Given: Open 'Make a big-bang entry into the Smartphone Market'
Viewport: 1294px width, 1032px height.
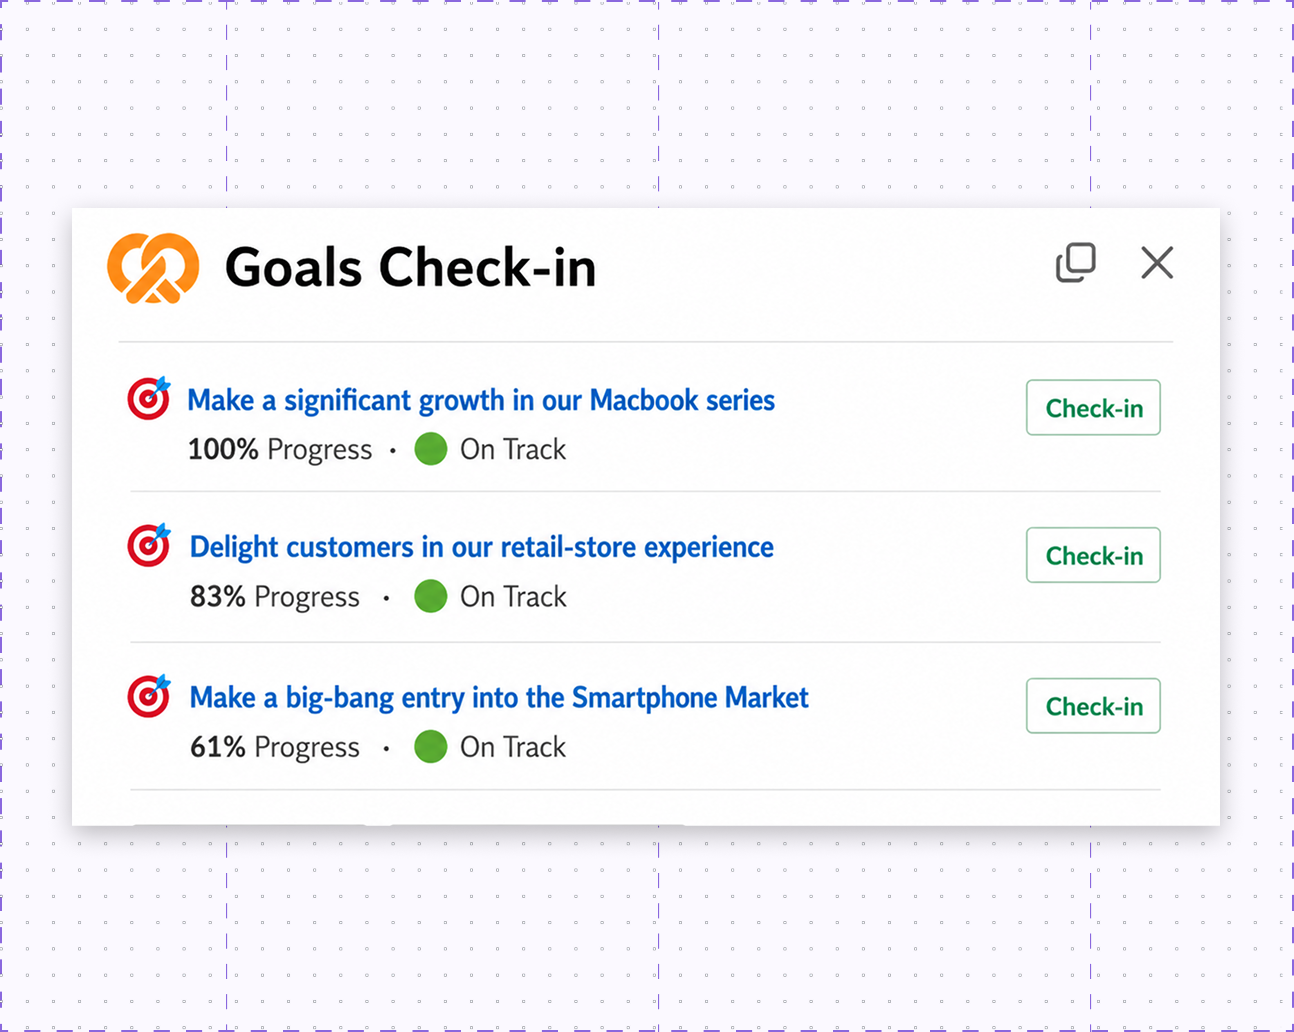Looking at the screenshot, I should [499, 697].
